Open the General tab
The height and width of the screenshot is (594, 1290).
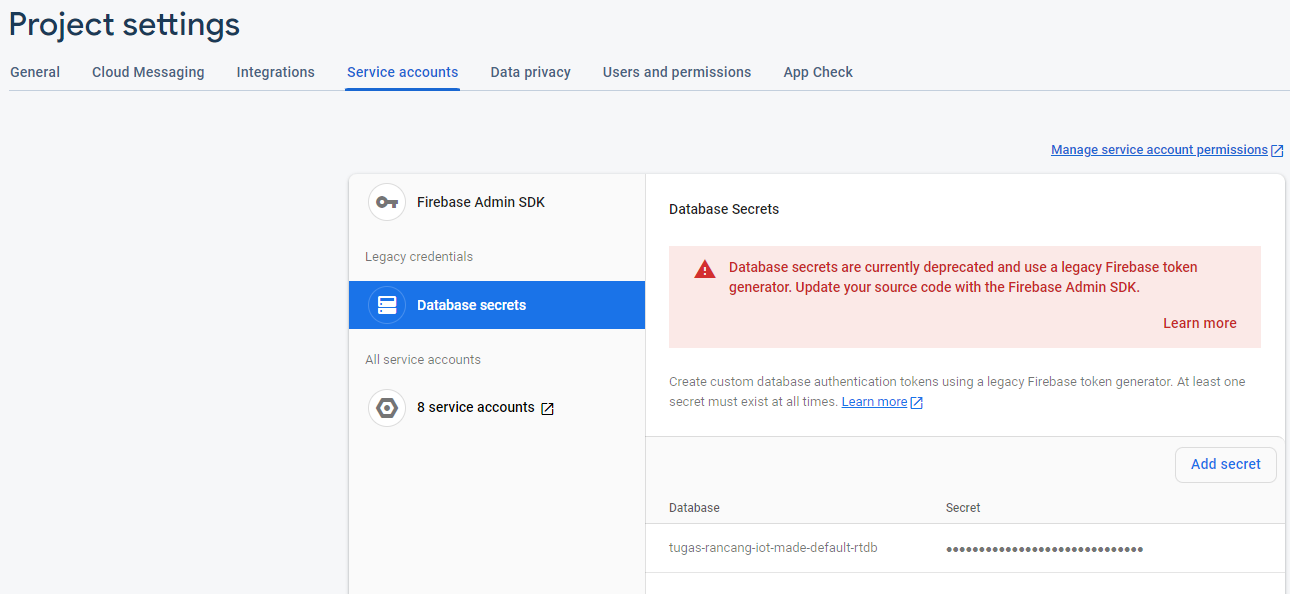(x=35, y=72)
